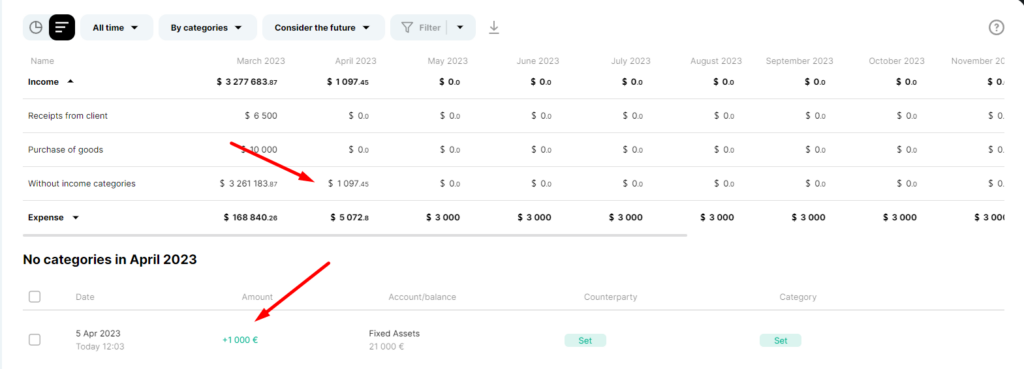This screenshot has height=369, width=1024.
Task: Check the 5 Apr 2023 transaction checkbox
Action: click(35, 340)
